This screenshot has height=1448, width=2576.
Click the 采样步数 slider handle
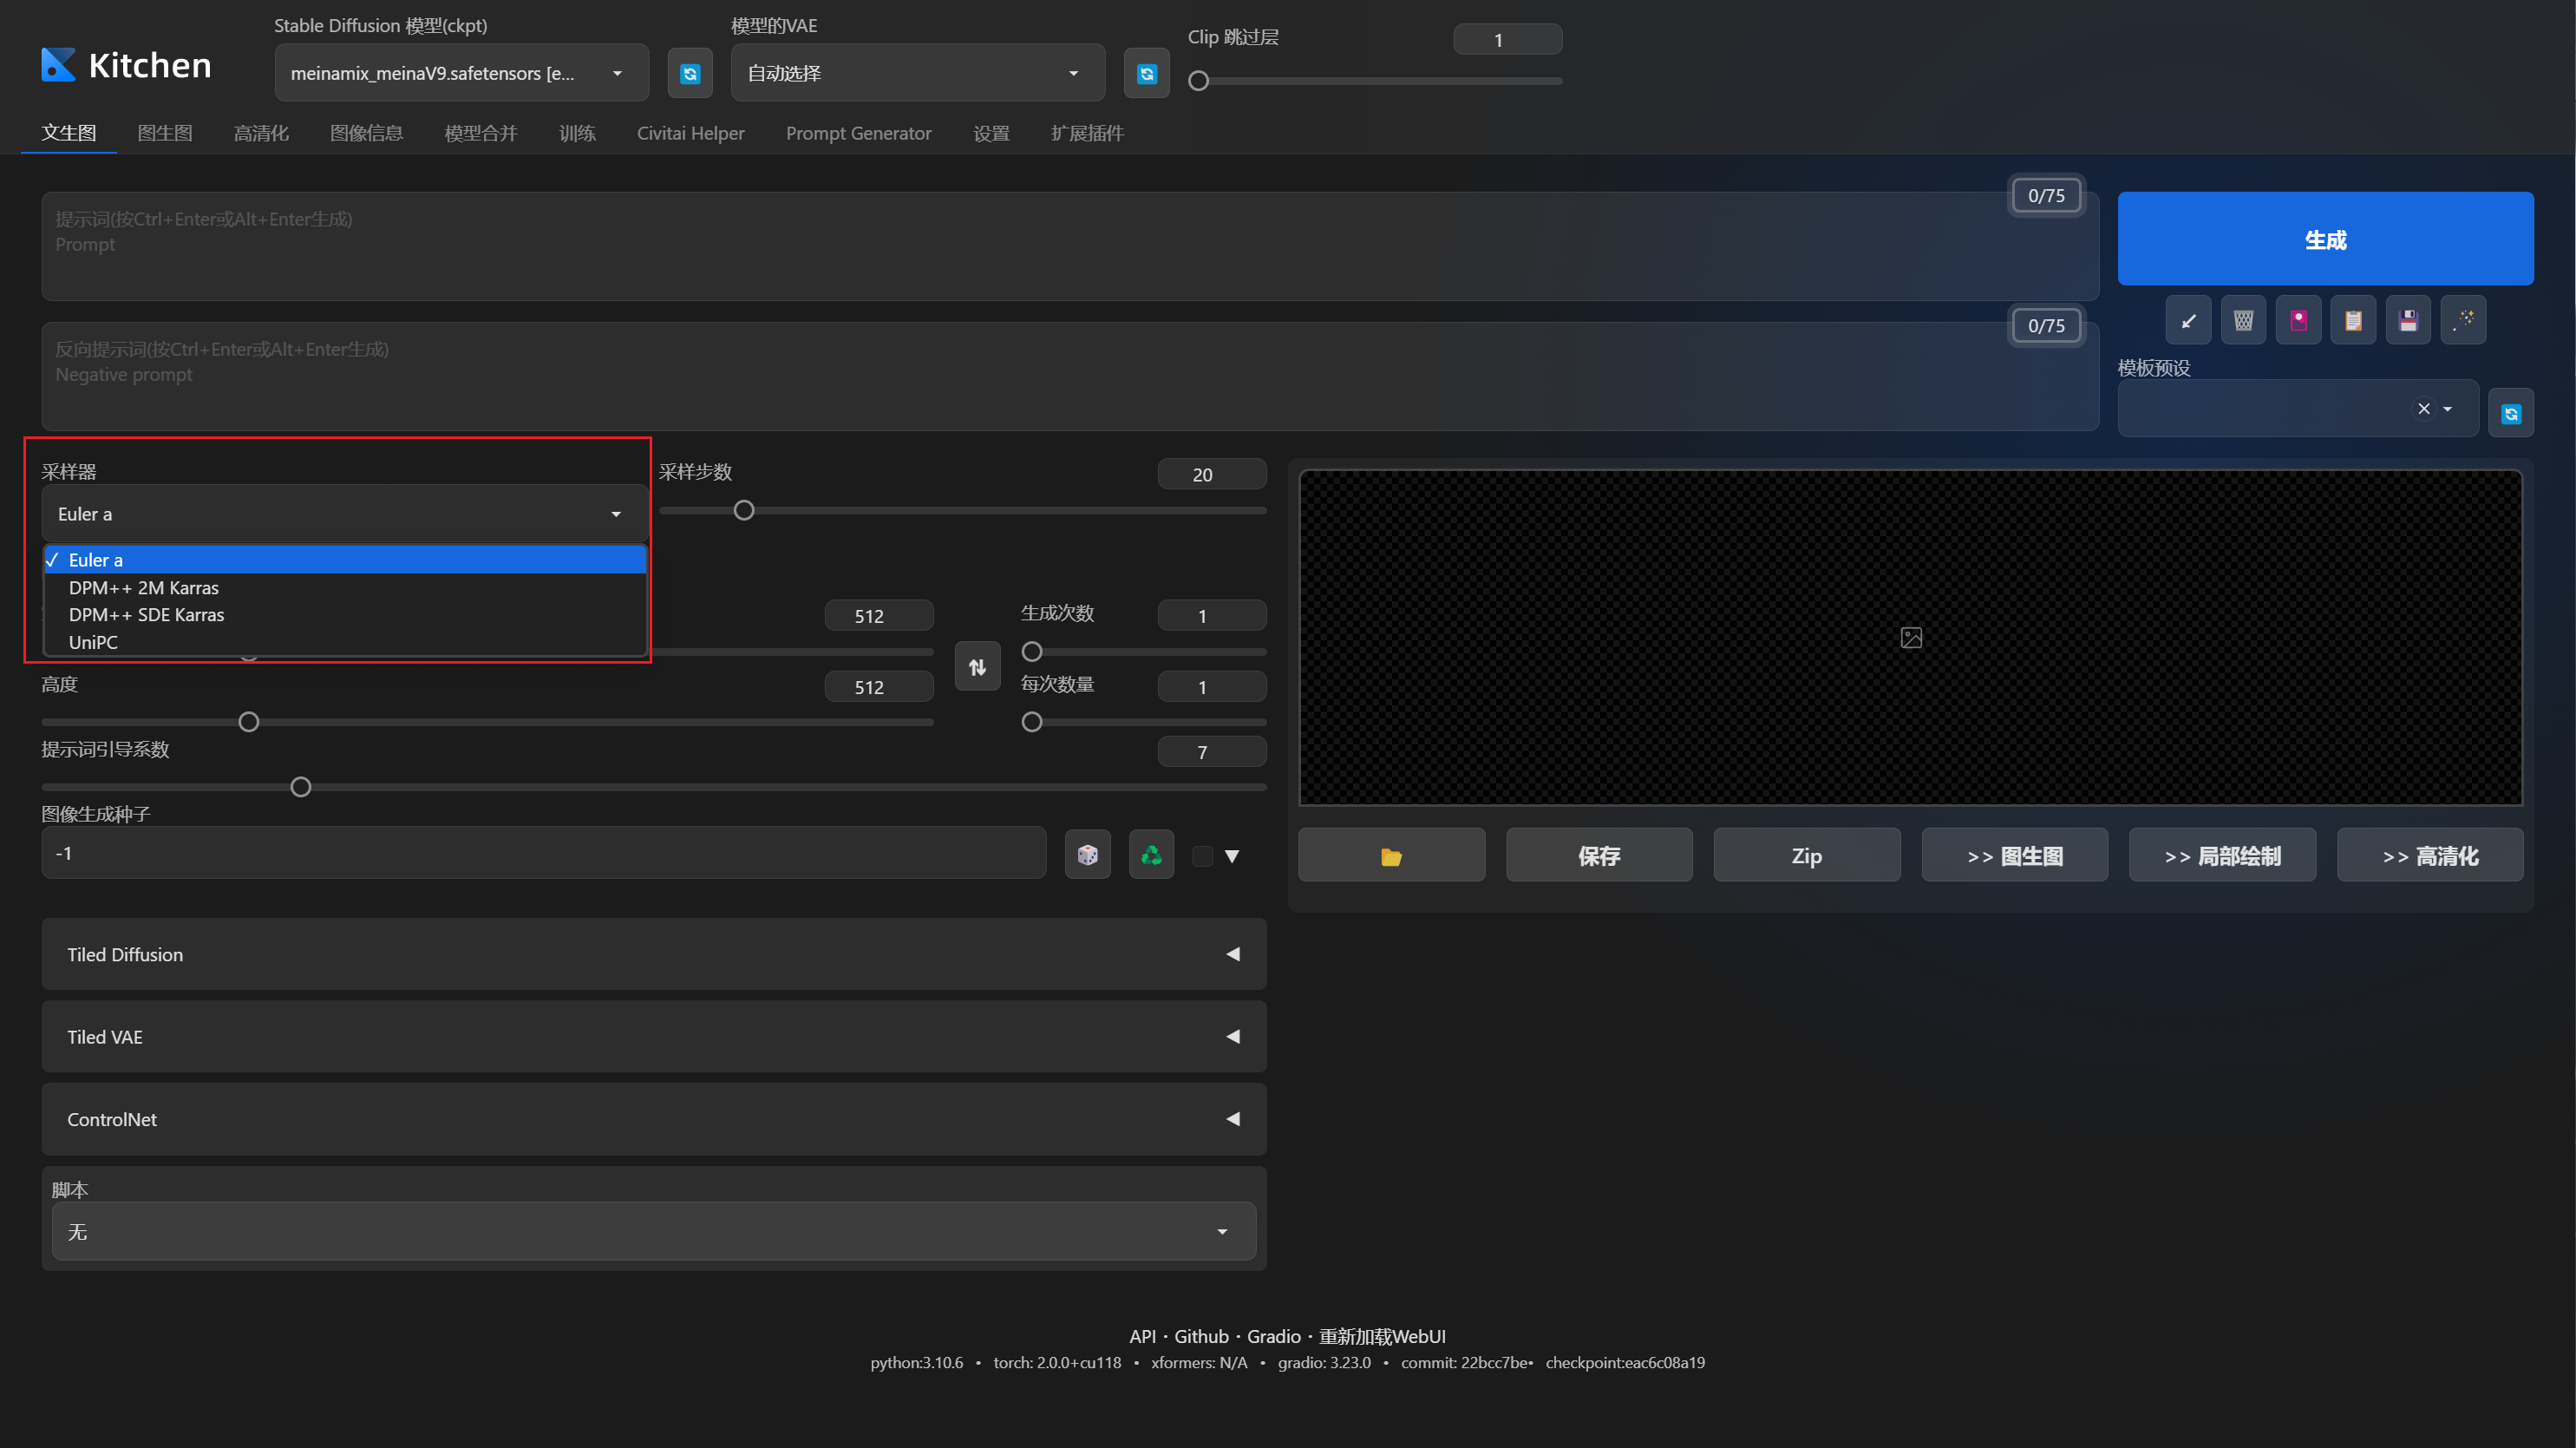click(744, 510)
